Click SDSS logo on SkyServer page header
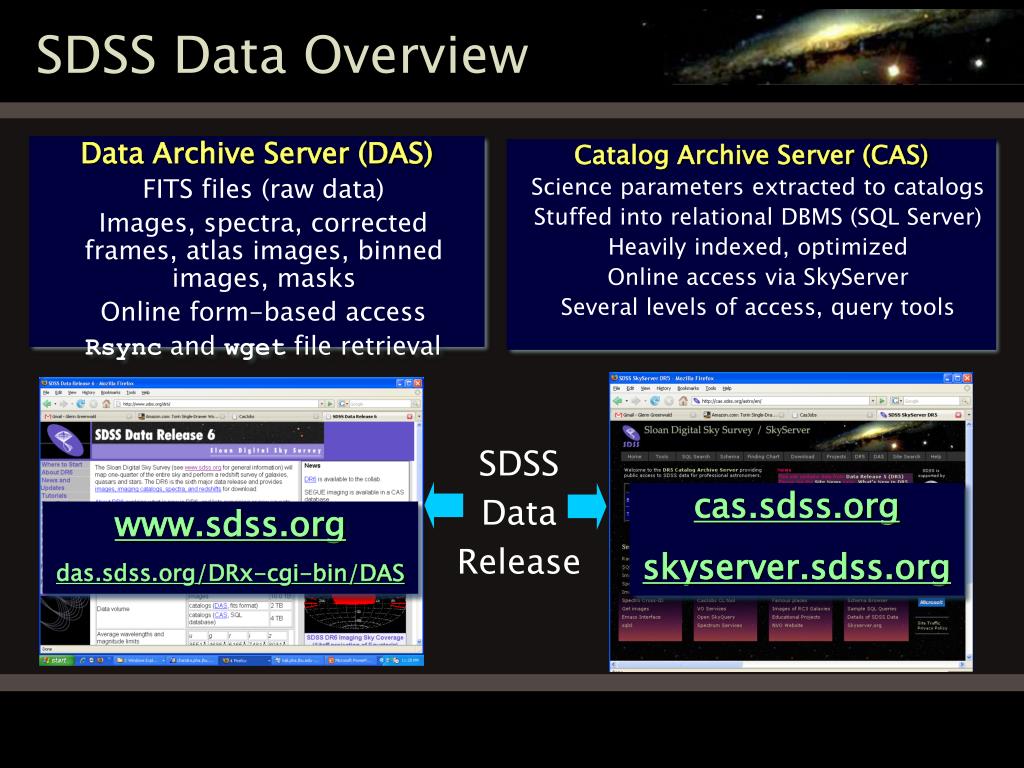Image resolution: width=1024 pixels, height=768 pixels. pyautogui.click(x=630, y=436)
